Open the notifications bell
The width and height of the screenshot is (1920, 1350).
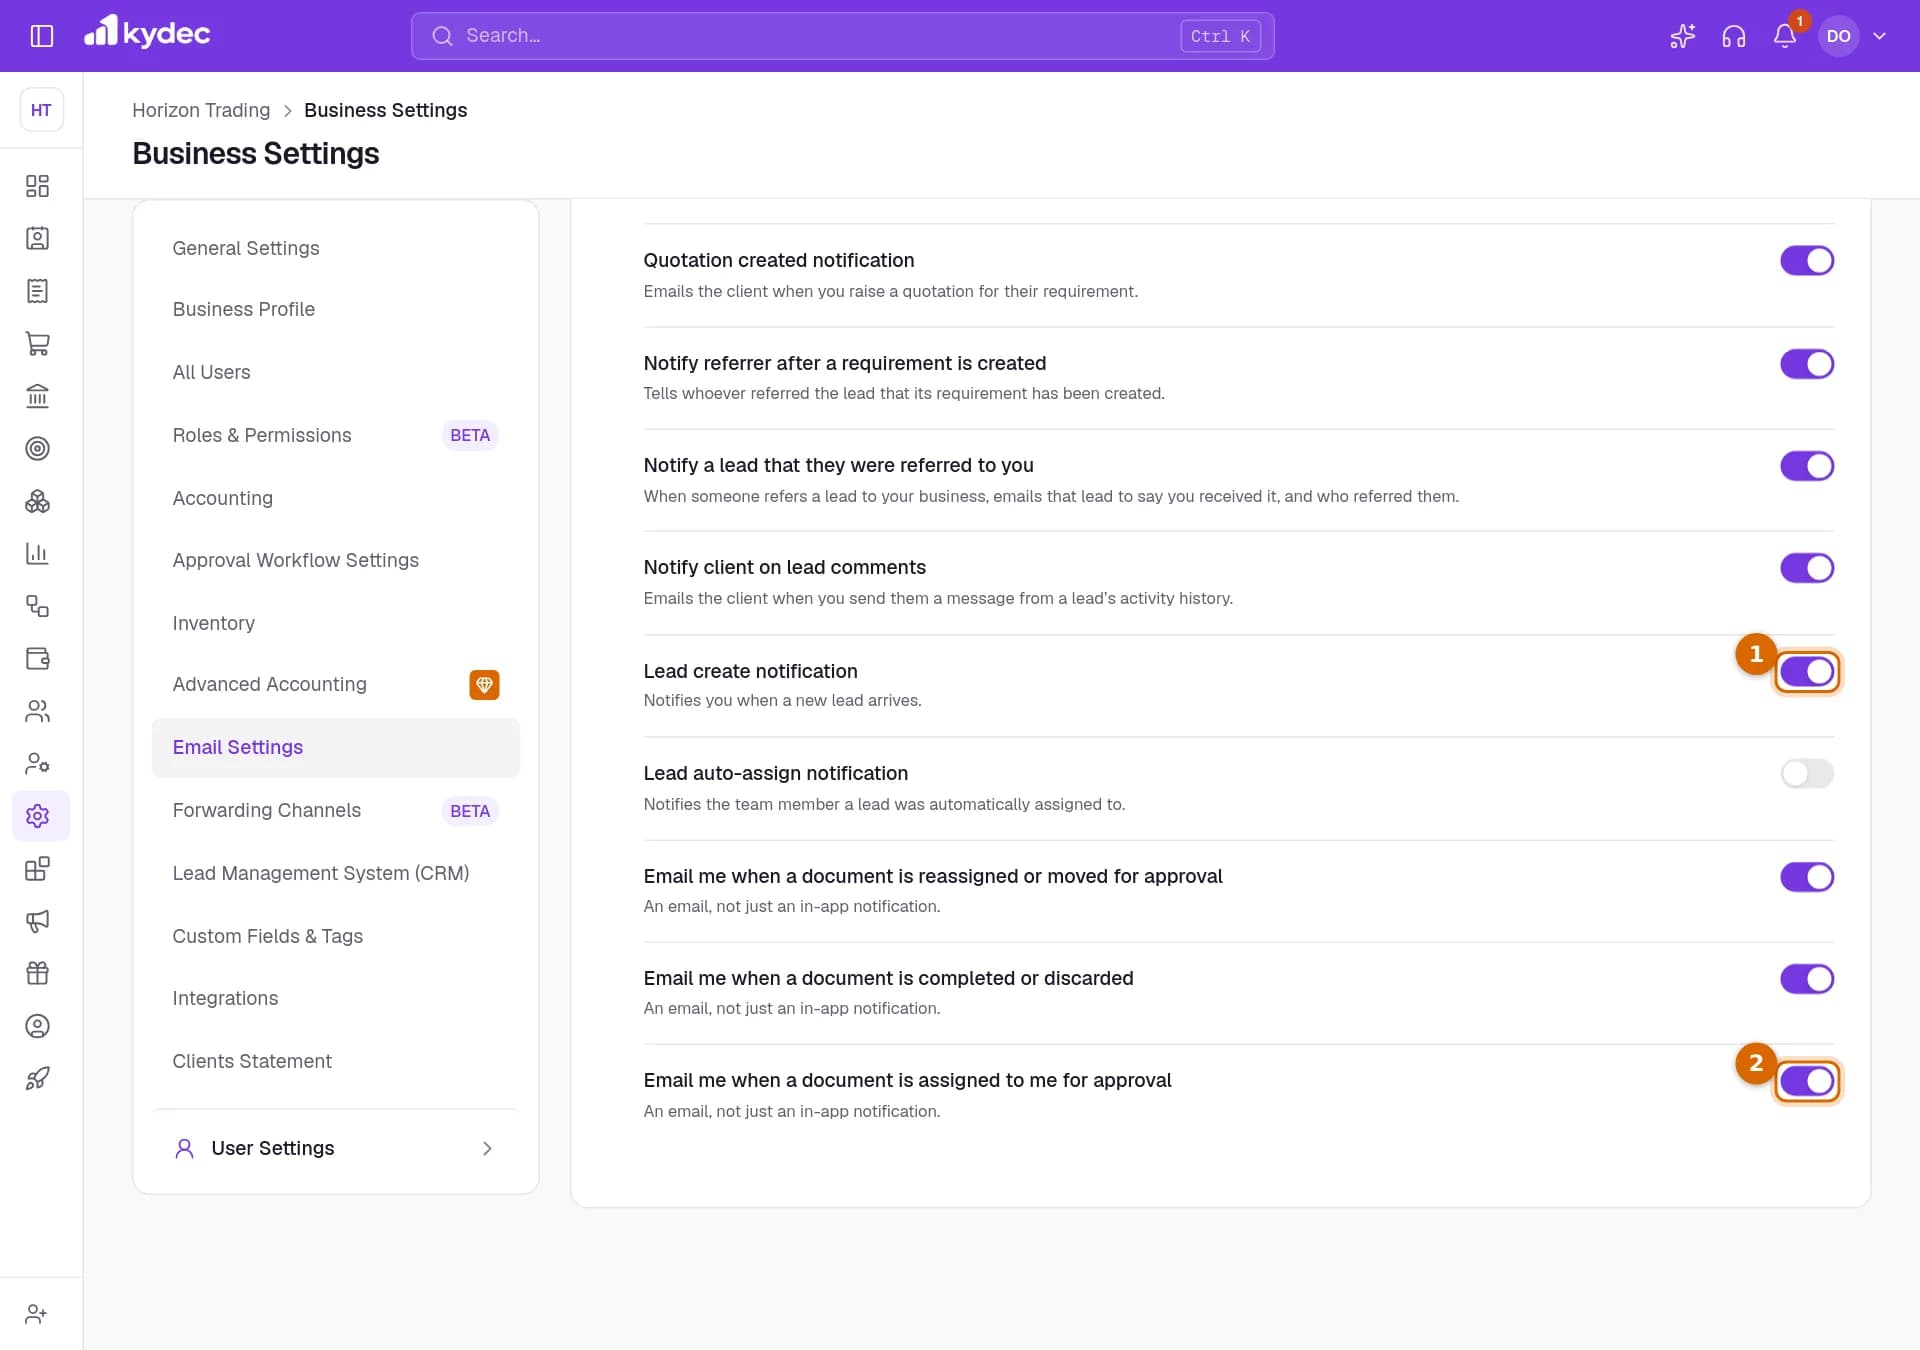[1784, 36]
